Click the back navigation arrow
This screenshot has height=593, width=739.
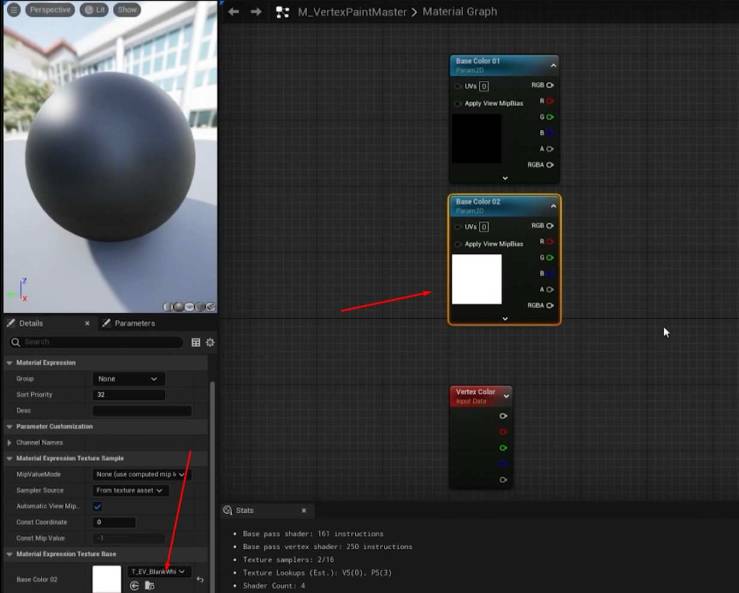[x=233, y=12]
